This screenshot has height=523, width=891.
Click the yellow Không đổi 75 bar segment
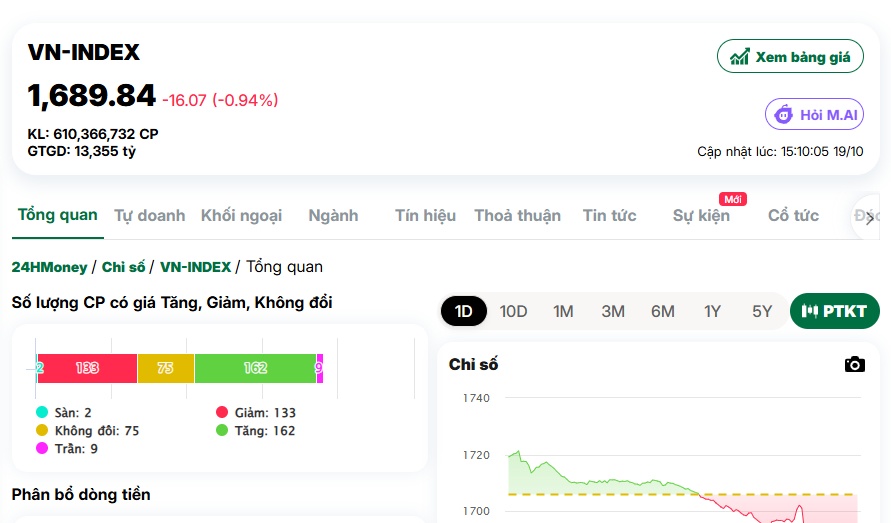(165, 368)
